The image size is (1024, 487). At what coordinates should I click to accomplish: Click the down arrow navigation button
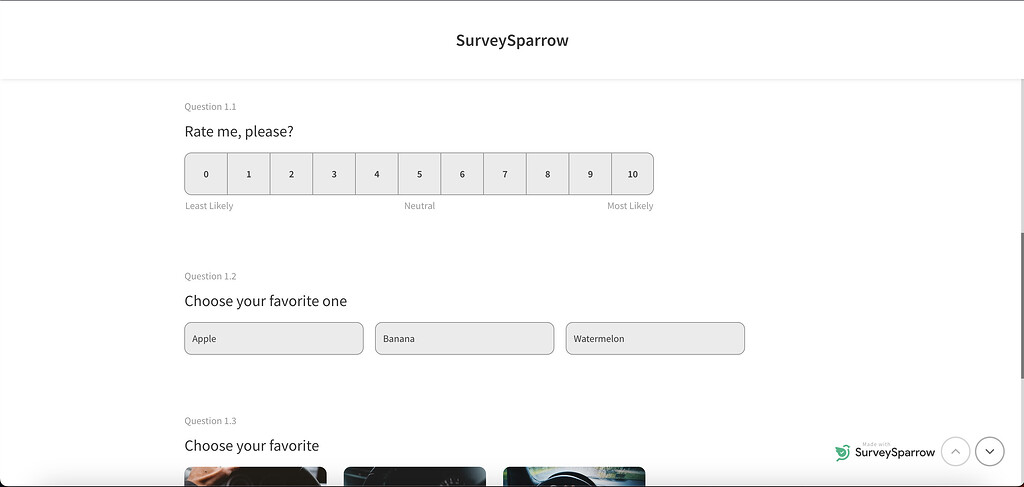click(989, 452)
